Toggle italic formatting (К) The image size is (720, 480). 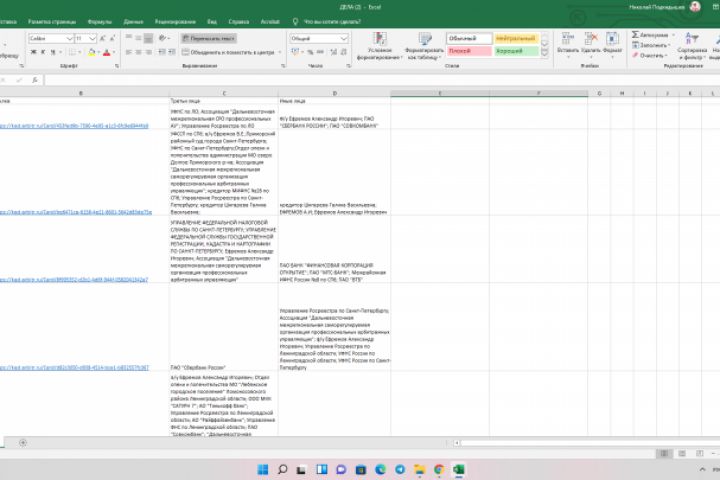coord(43,52)
